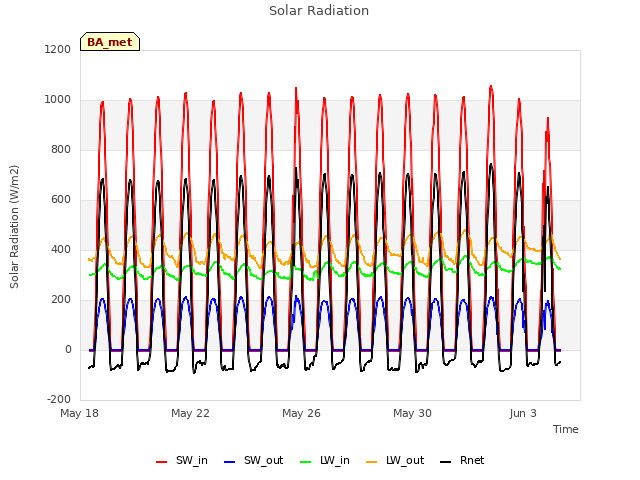Click the May 30 tick label

[x=412, y=413]
